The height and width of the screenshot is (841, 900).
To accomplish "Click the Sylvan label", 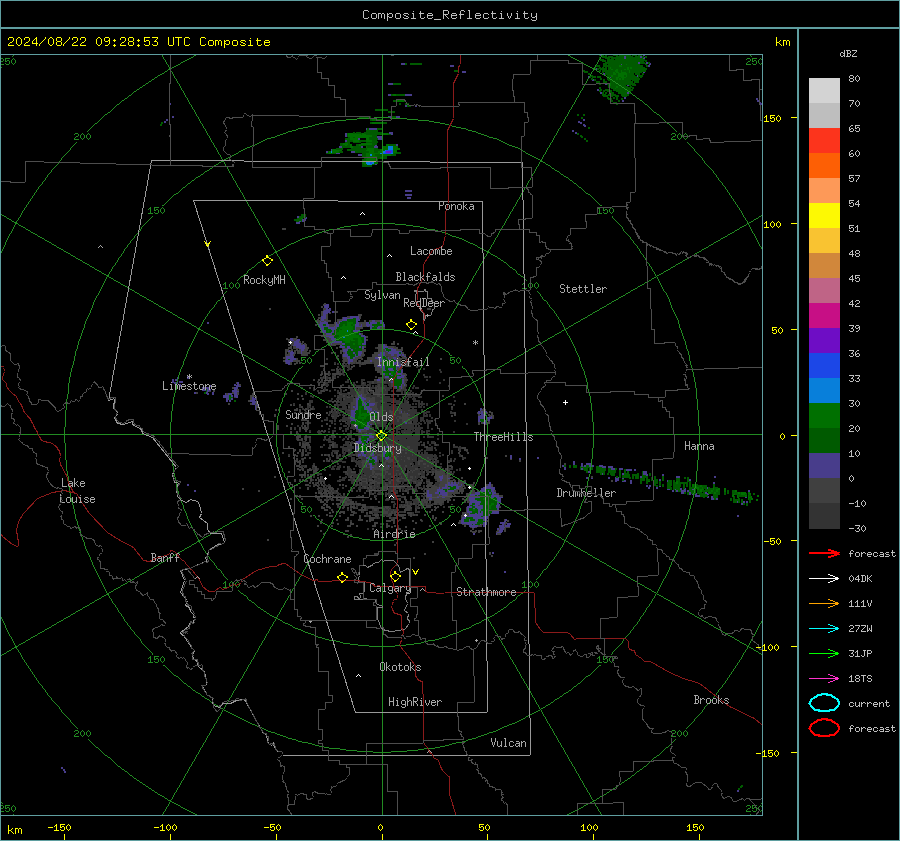I will pos(382,295).
